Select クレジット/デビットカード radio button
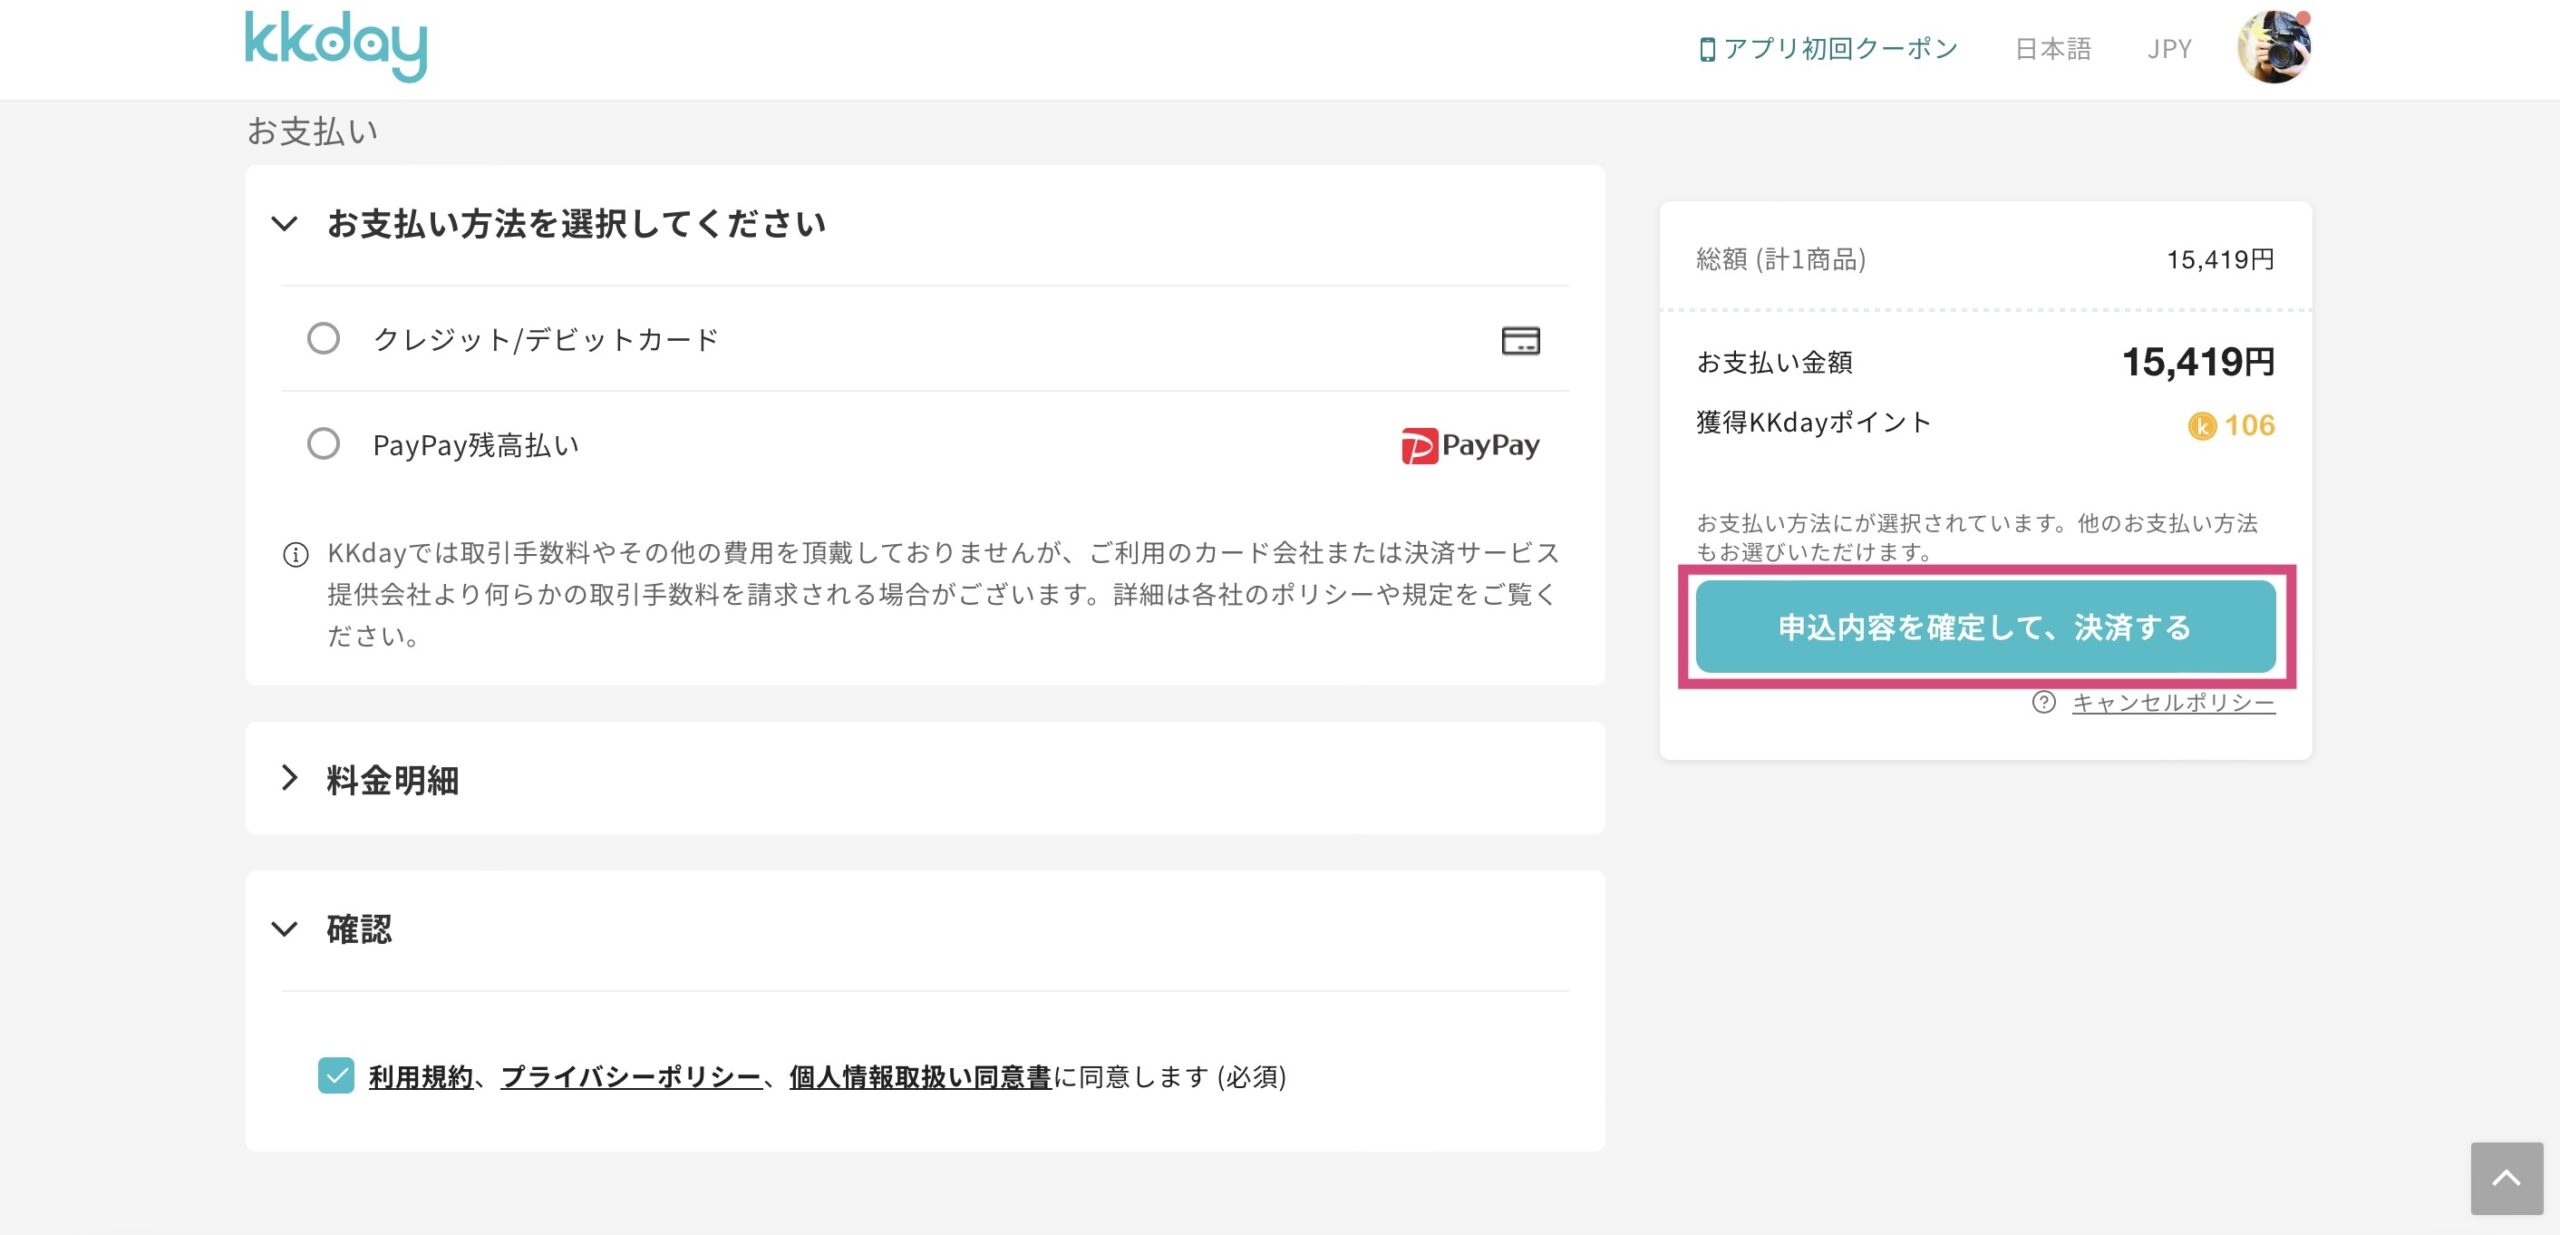Image resolution: width=2560 pixels, height=1235 pixels. pyautogui.click(x=323, y=339)
